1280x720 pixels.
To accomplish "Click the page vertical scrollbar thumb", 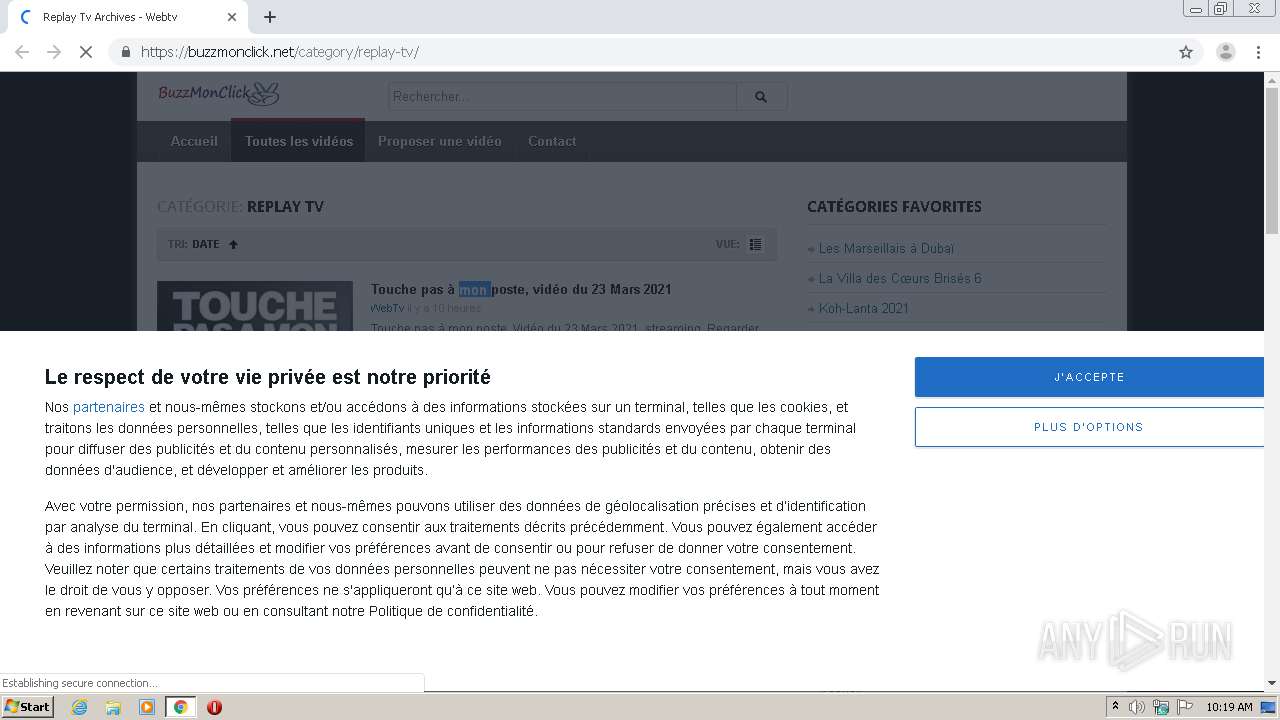I will 1272,161.
